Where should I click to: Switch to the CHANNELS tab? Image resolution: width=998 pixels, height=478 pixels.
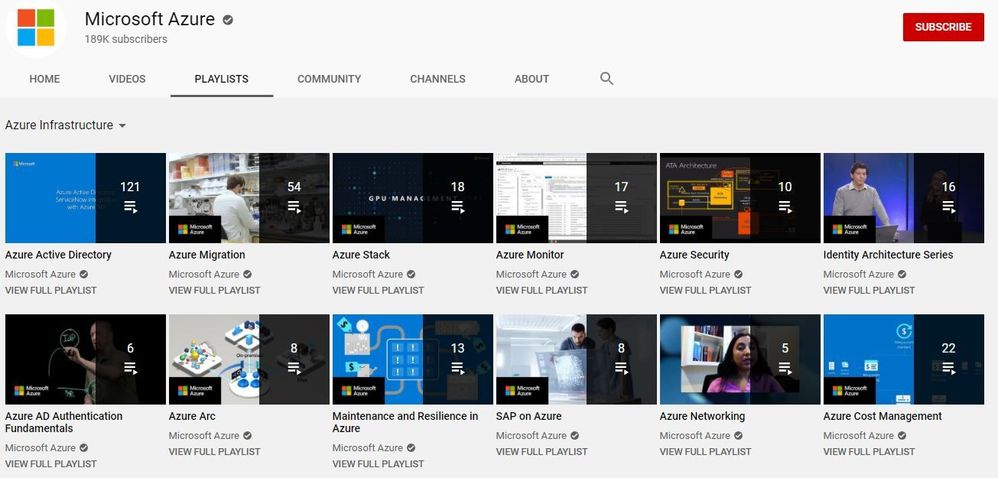coord(438,79)
